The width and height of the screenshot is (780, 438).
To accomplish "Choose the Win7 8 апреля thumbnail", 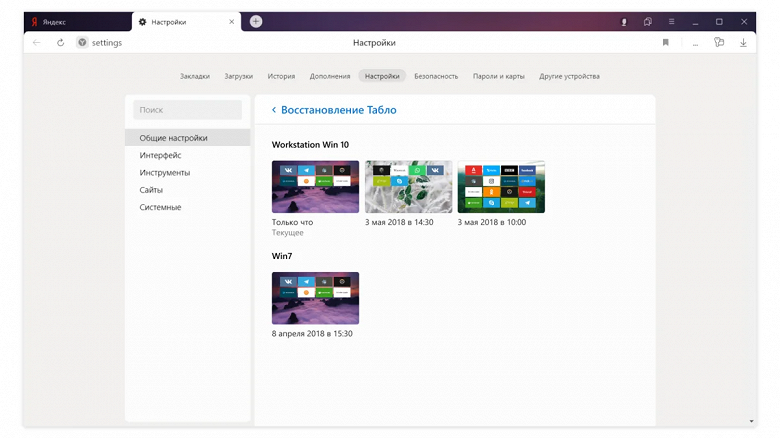I will click(x=315, y=298).
